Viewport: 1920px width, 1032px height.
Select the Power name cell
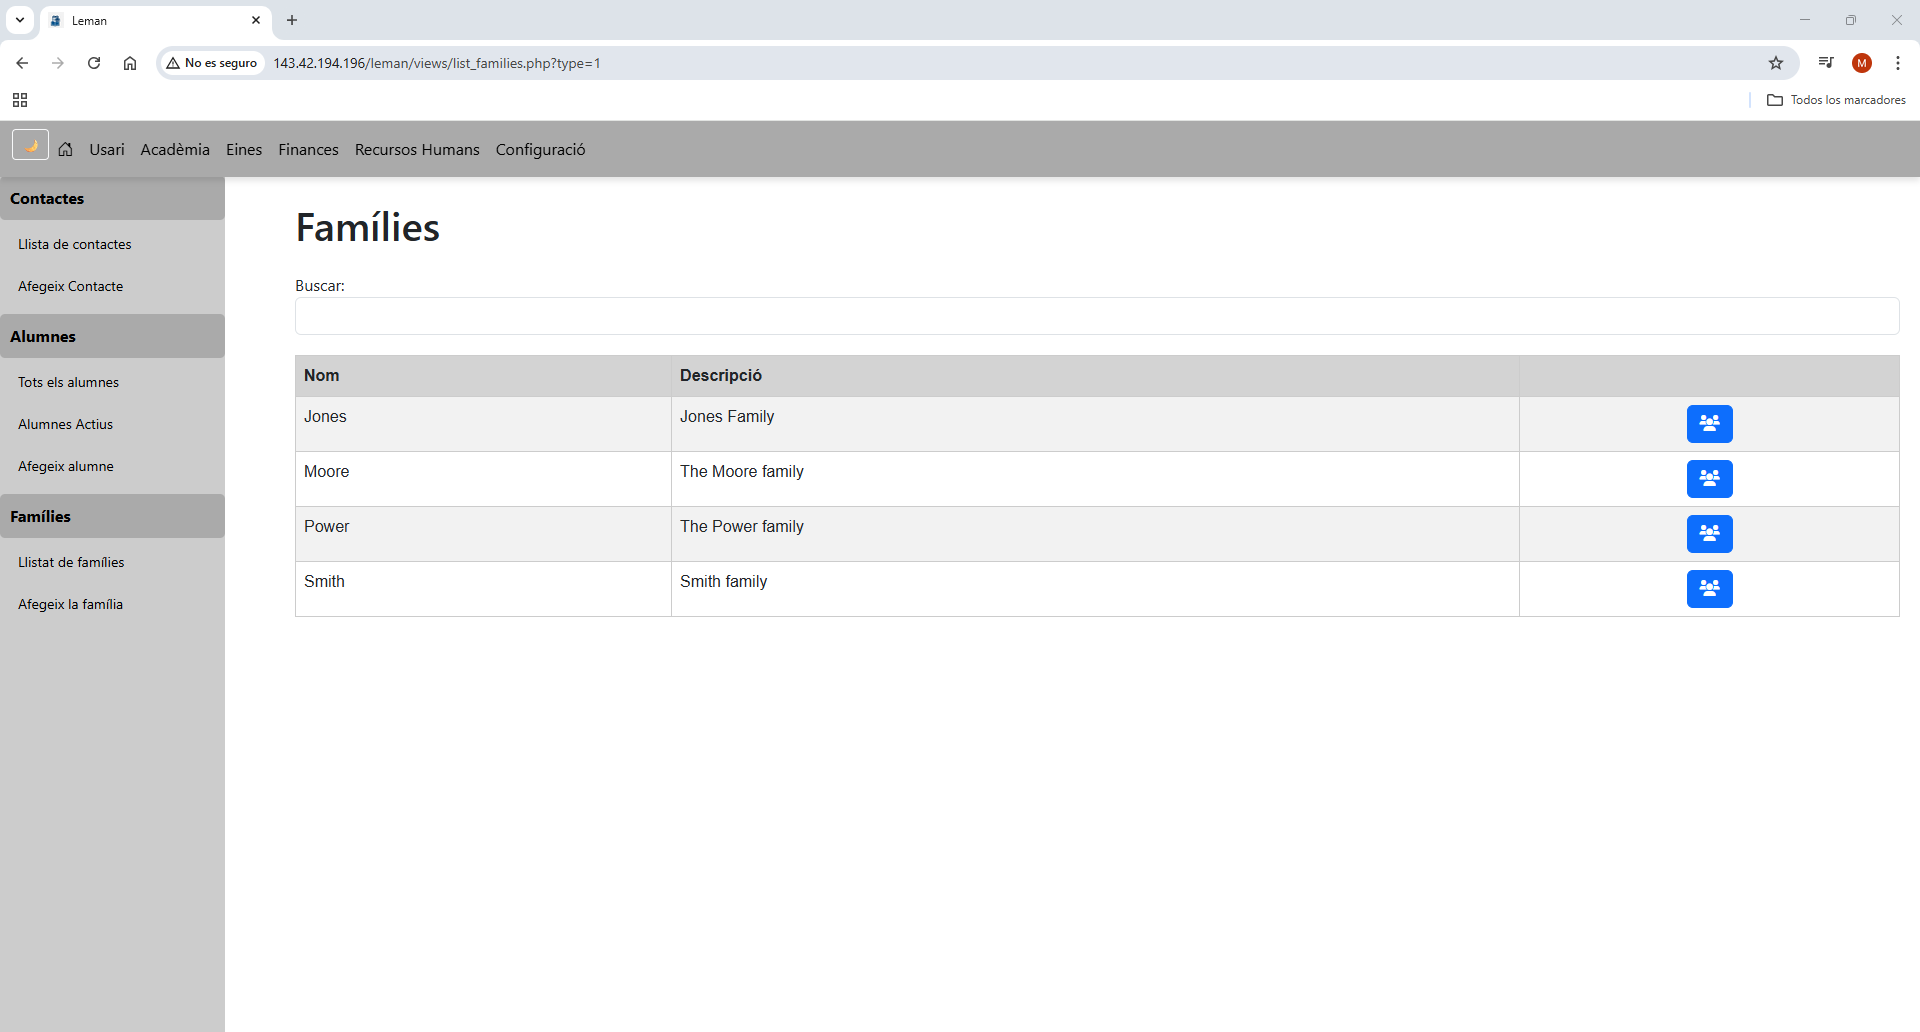point(483,534)
